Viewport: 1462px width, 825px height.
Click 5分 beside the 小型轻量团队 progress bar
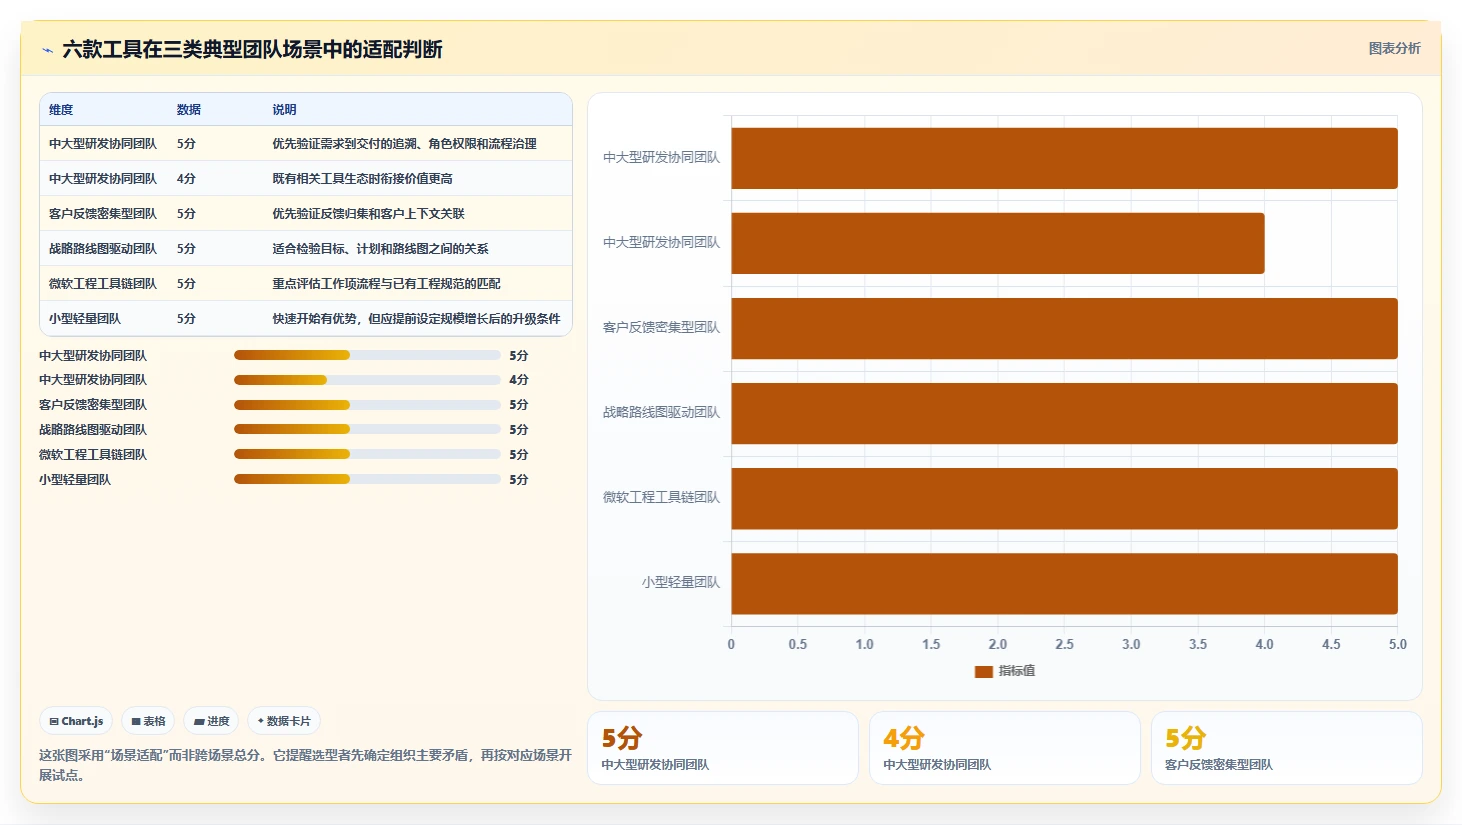tap(518, 480)
